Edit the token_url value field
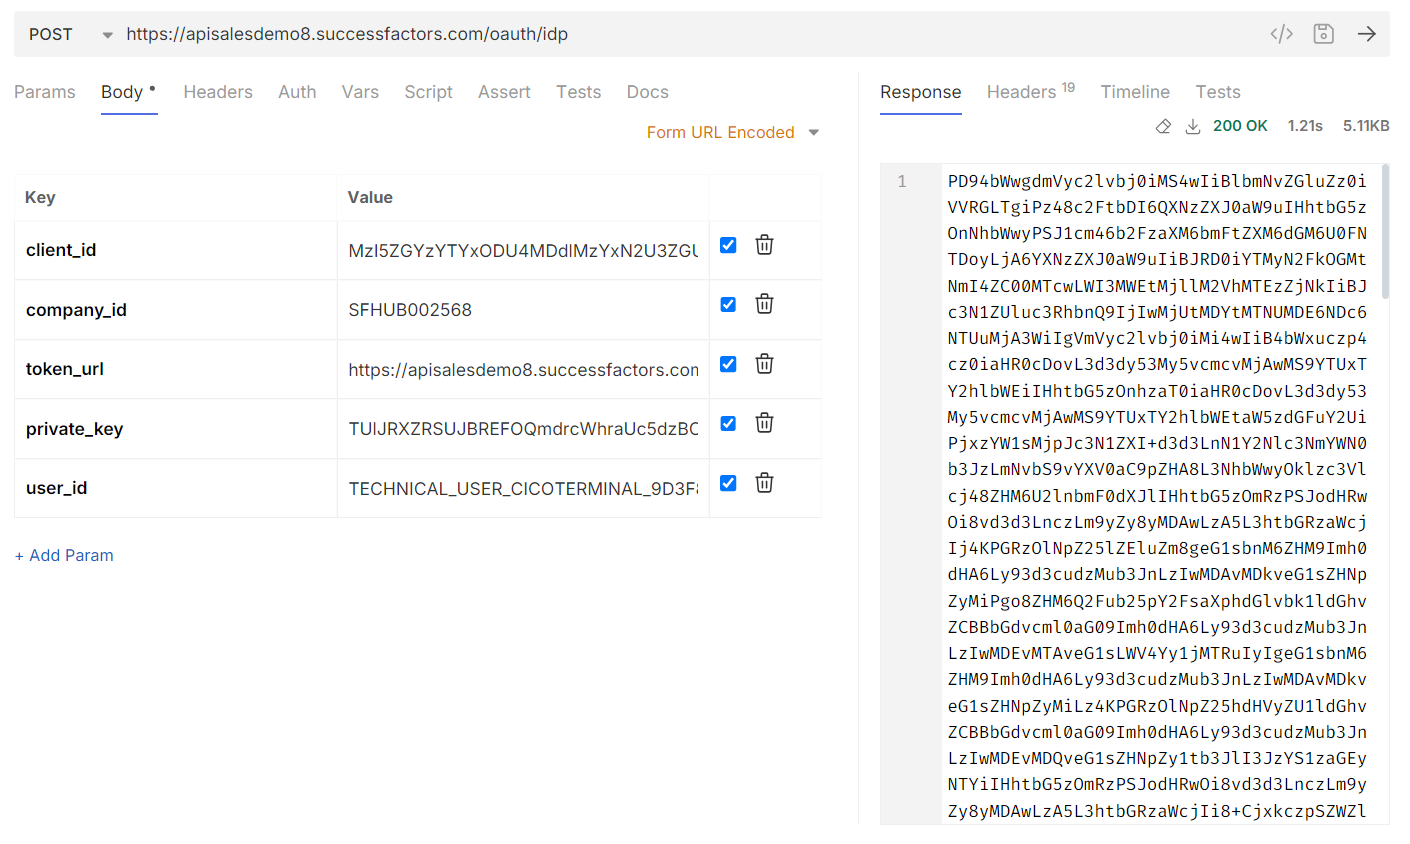Screen dimensions: 1410x844 (523, 369)
